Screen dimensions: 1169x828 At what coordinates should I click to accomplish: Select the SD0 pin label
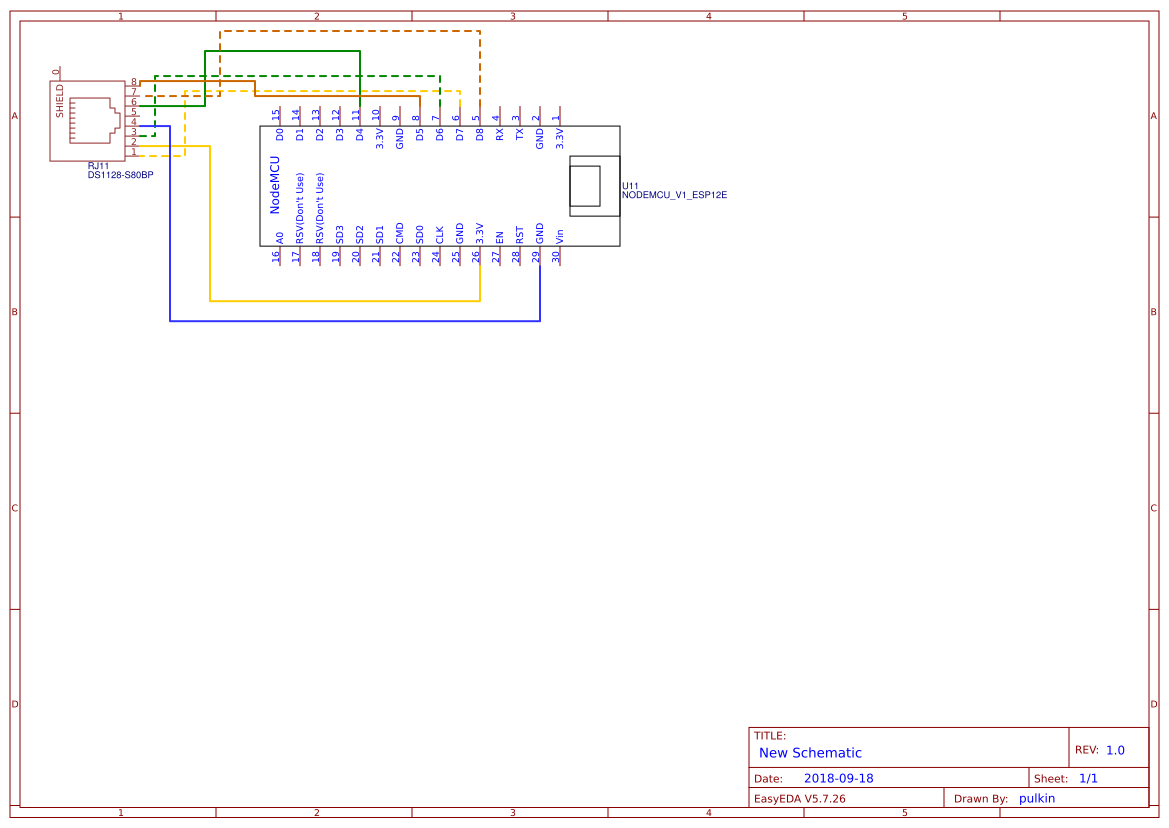pyautogui.click(x=420, y=235)
